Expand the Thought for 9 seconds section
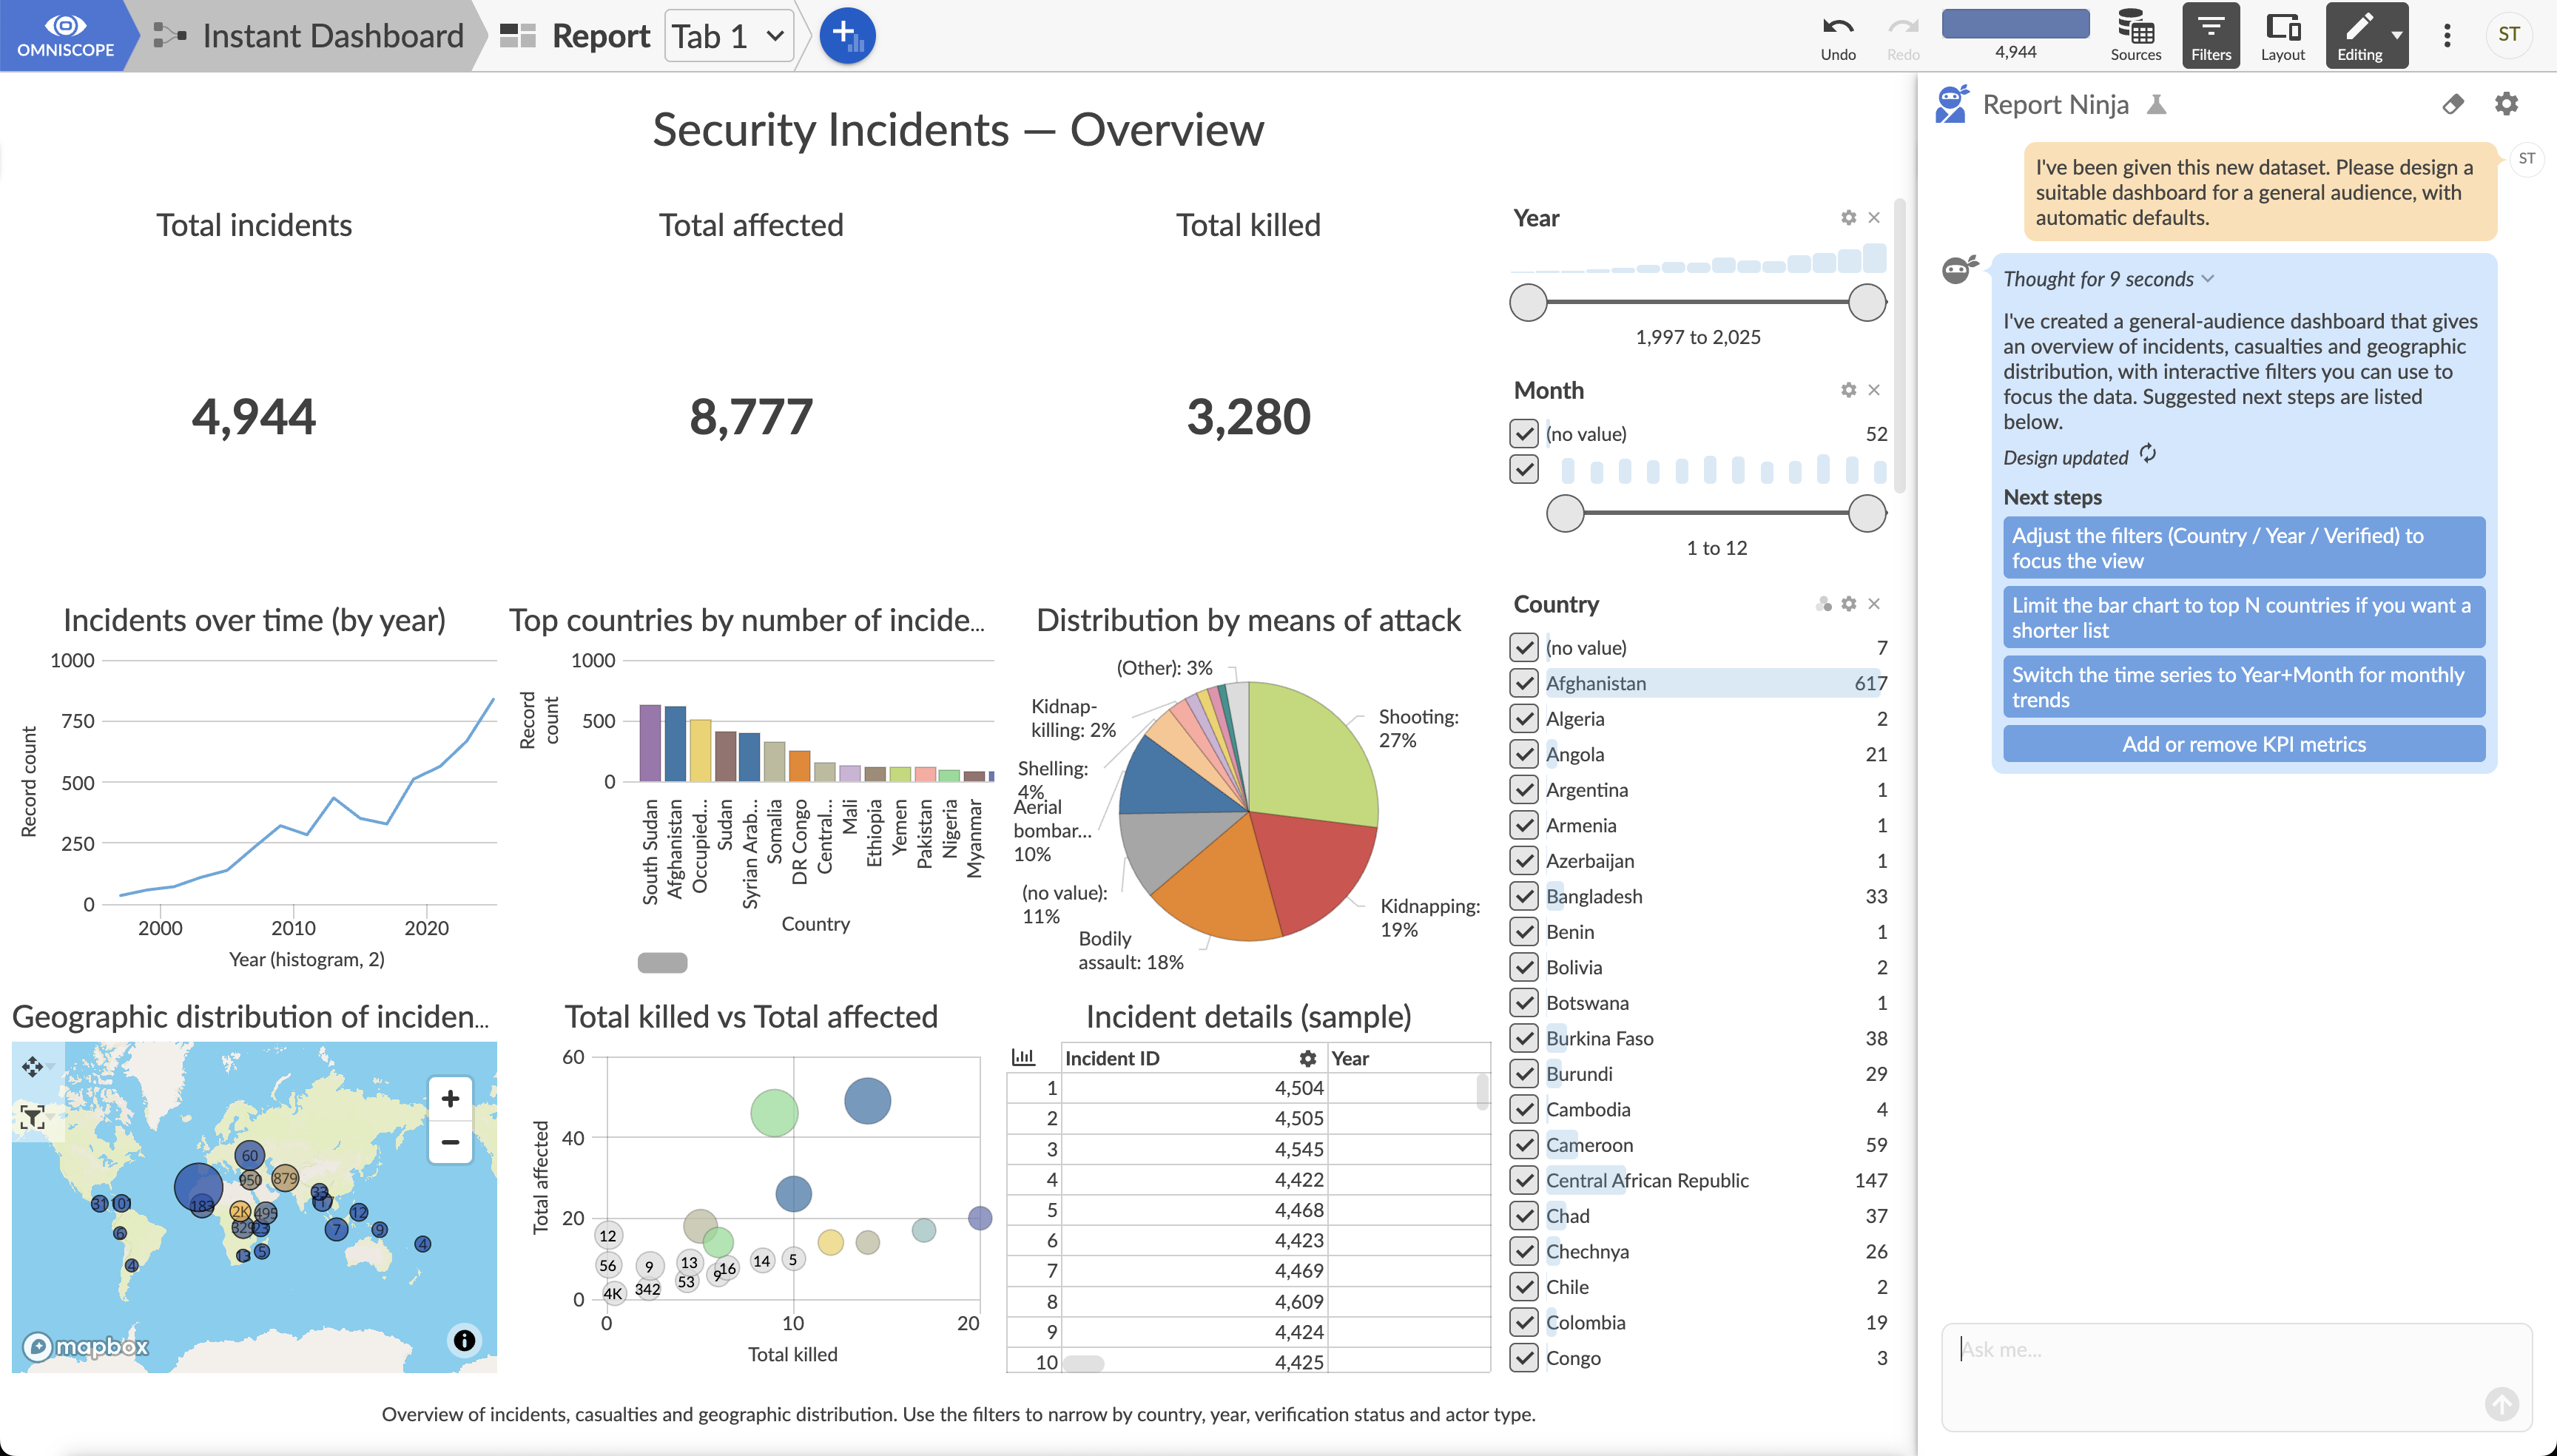The width and height of the screenshot is (2557, 1456). [2108, 279]
